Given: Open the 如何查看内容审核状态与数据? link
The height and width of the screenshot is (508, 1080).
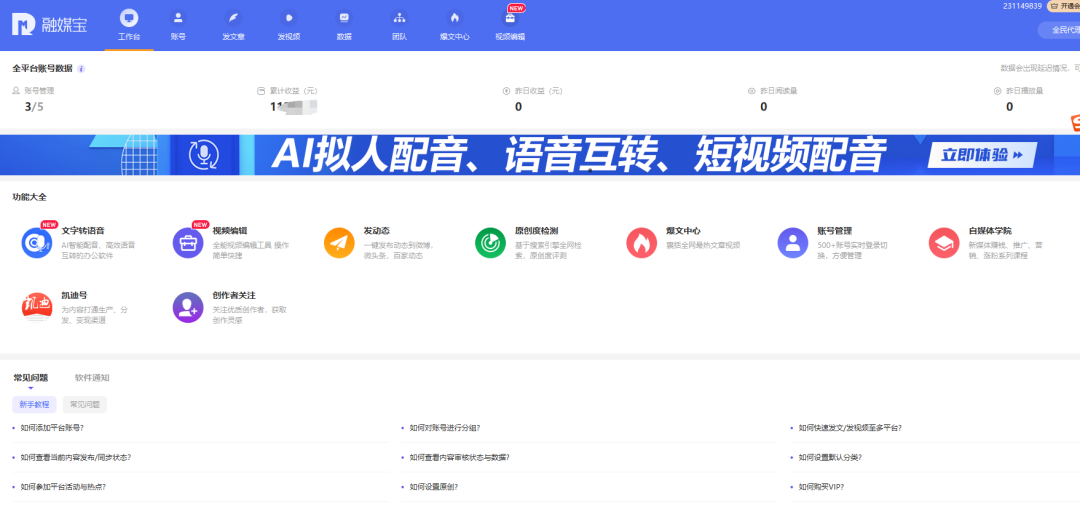Looking at the screenshot, I should coord(459,457).
